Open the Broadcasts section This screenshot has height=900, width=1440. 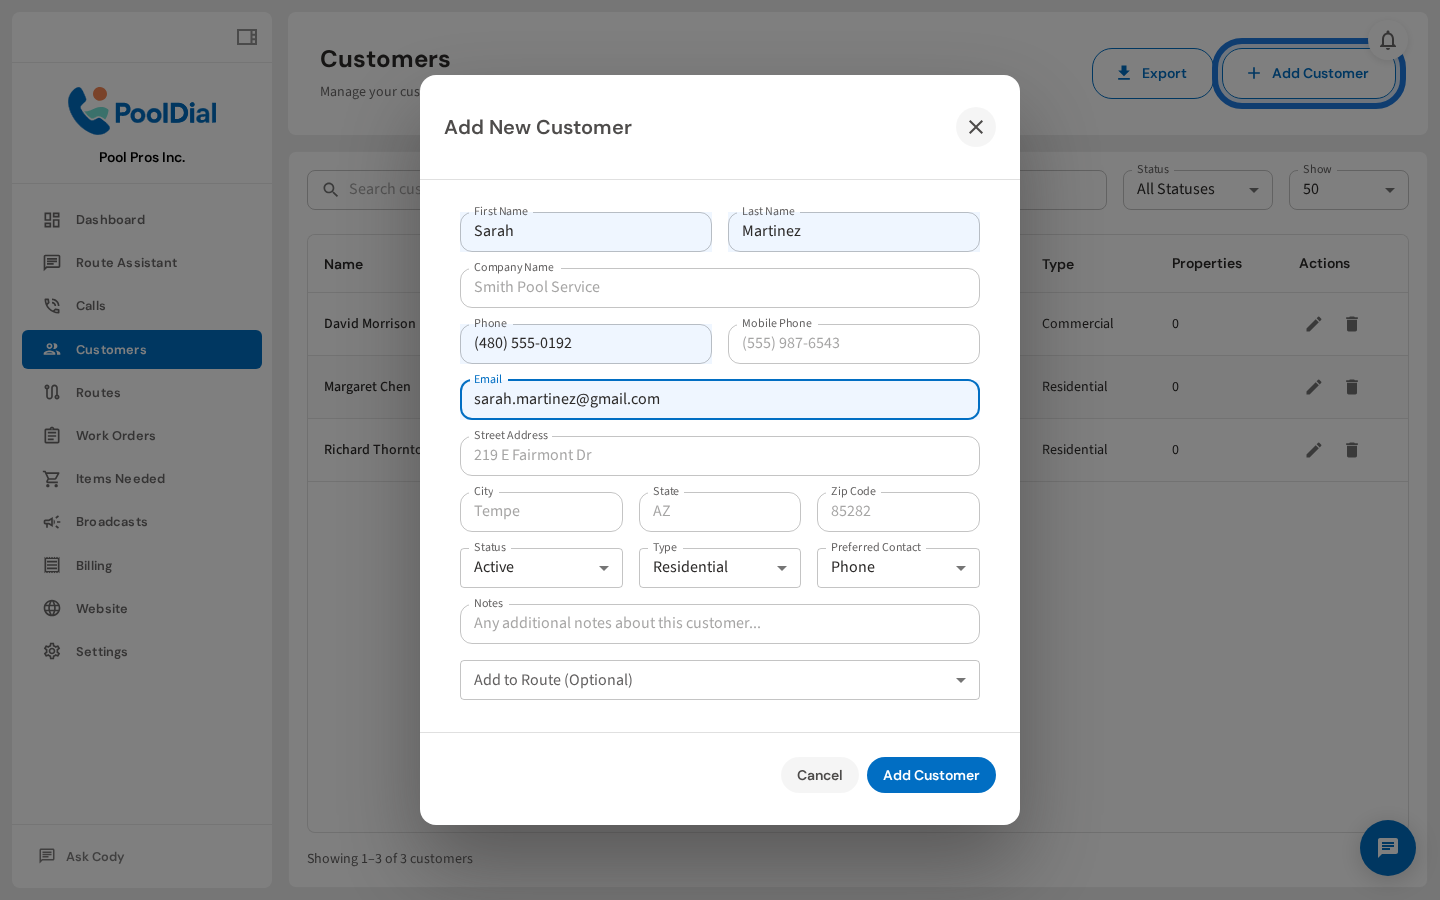click(111, 521)
